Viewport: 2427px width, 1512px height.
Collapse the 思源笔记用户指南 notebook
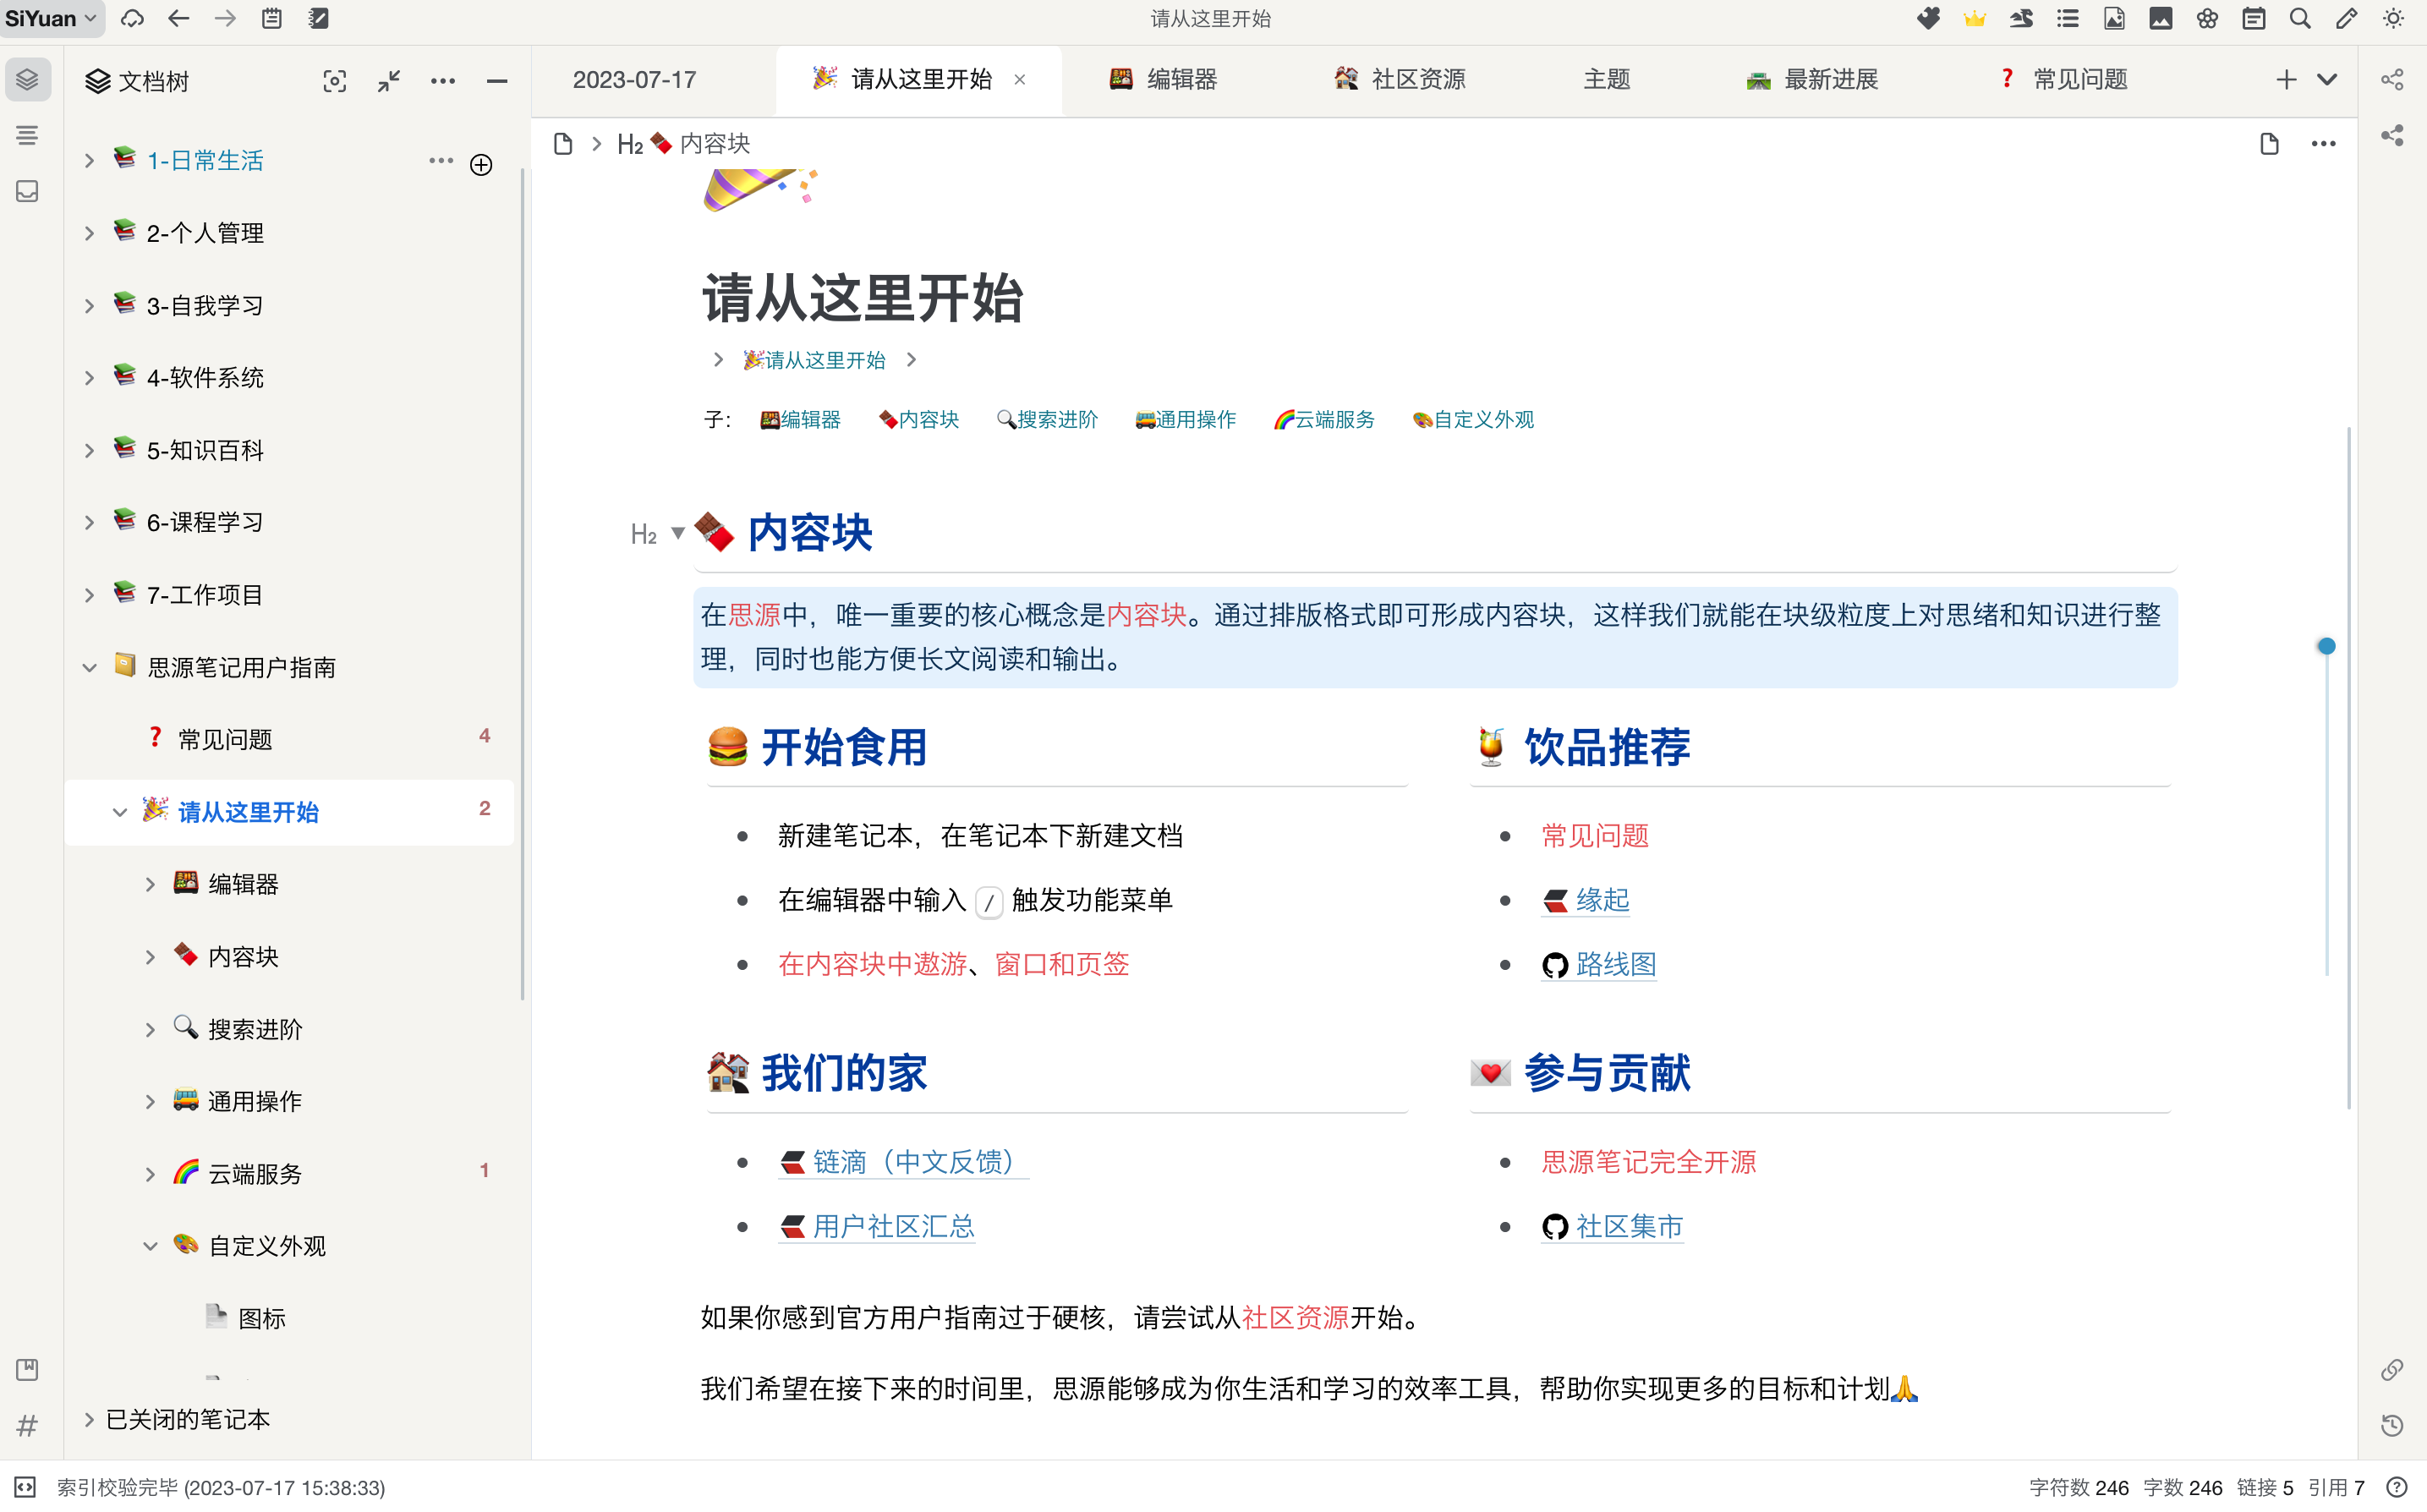89,668
